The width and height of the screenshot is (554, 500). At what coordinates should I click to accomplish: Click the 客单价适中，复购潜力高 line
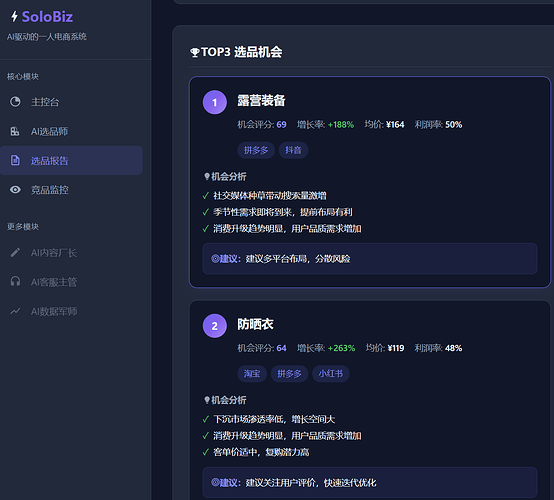[x=261, y=452]
